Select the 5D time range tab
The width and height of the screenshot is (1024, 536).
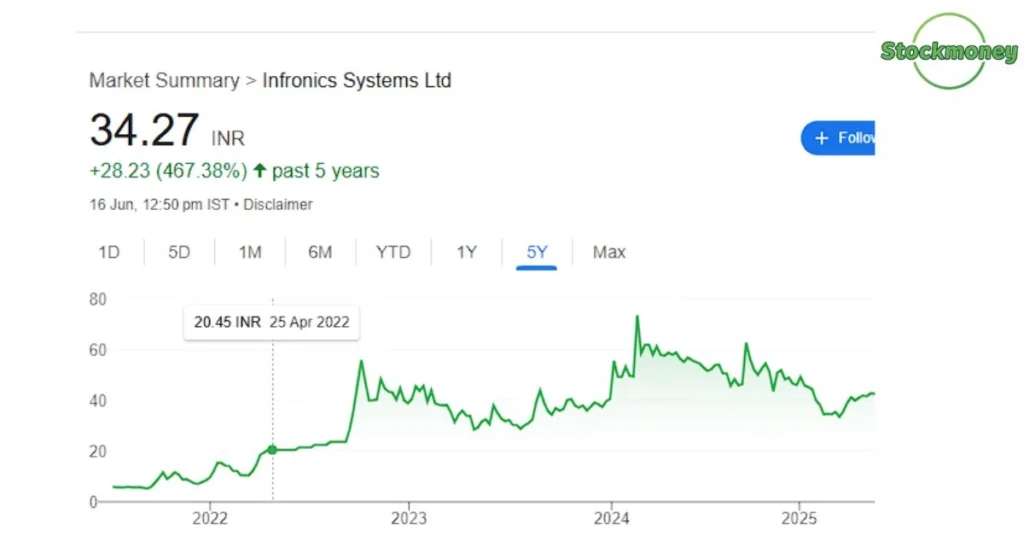(179, 252)
